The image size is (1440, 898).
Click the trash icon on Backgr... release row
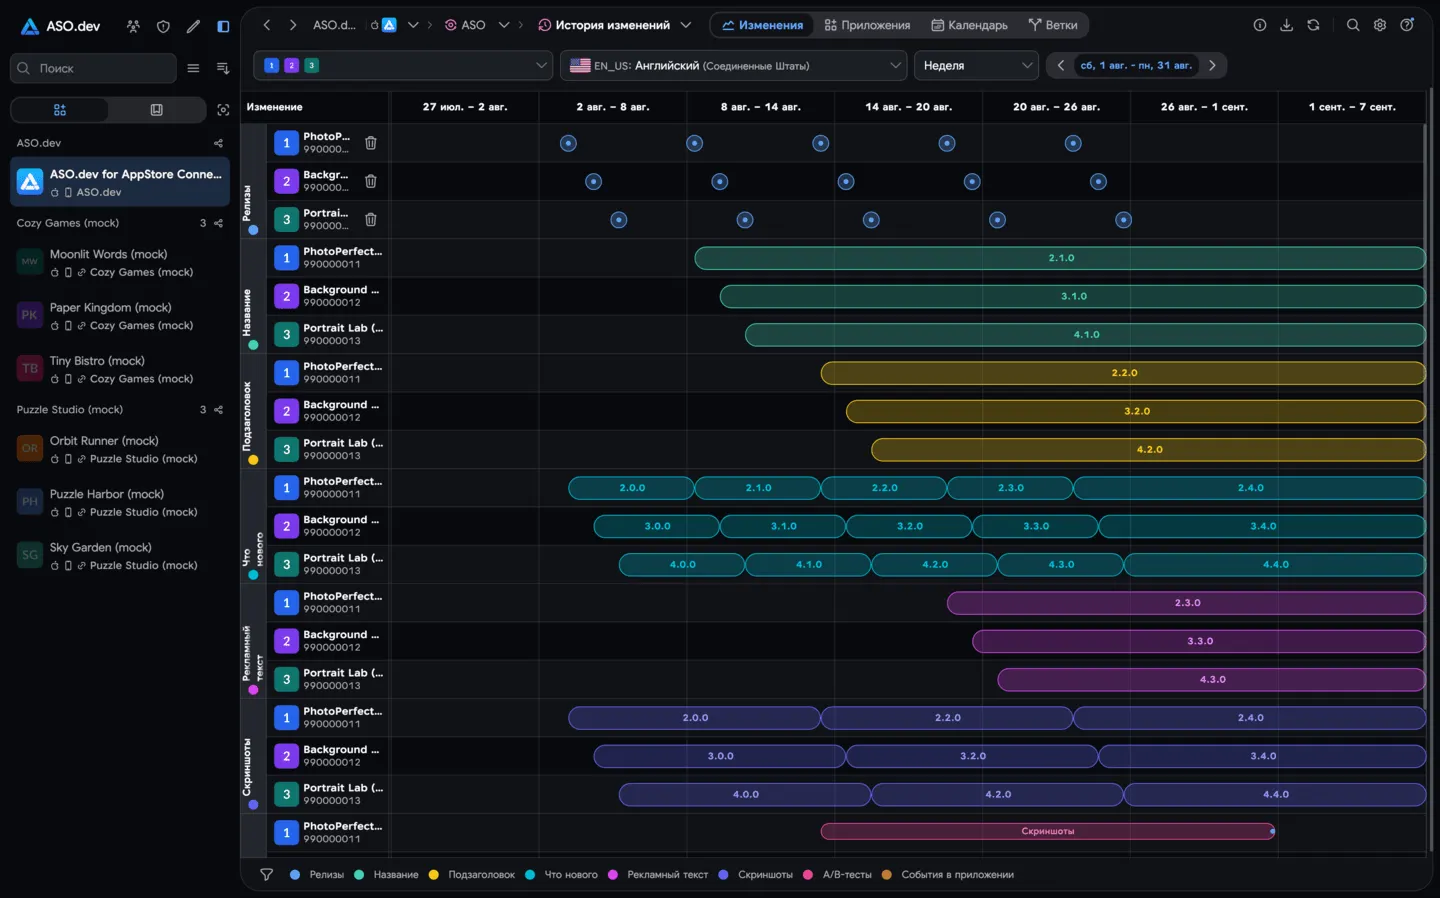point(371,181)
